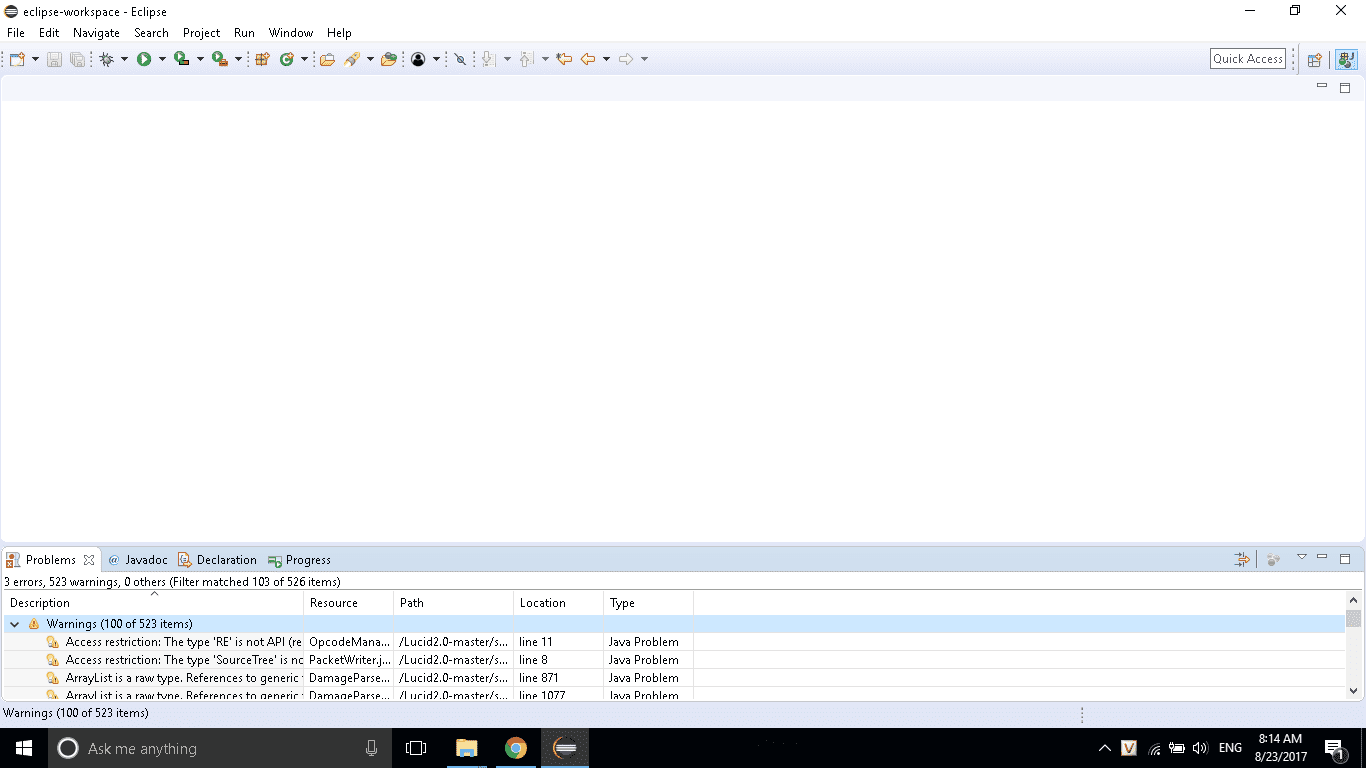Open the Edit menu

[49, 33]
